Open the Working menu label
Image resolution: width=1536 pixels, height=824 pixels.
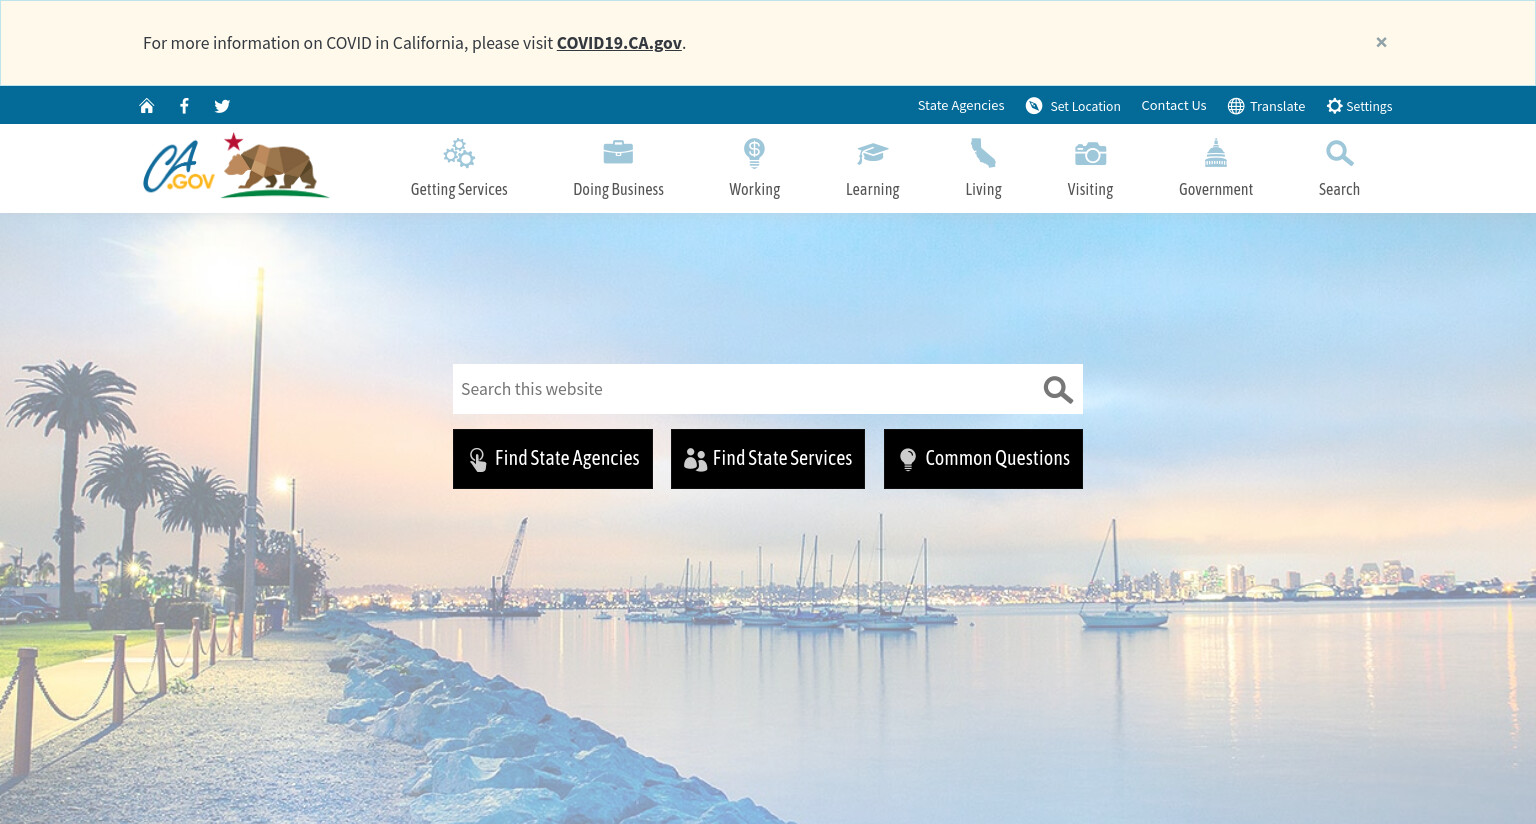pos(754,189)
